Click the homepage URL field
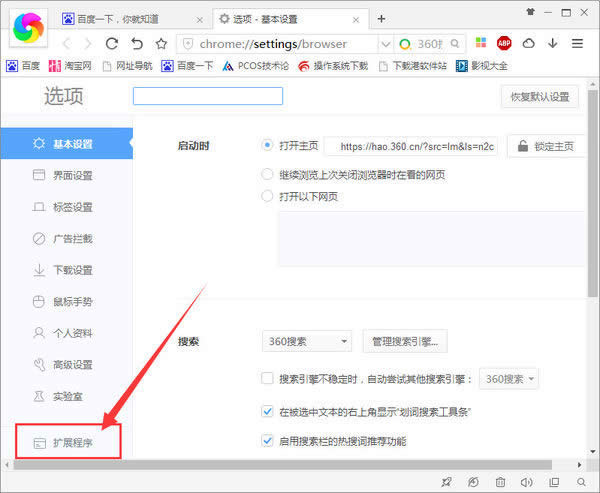 (411, 146)
